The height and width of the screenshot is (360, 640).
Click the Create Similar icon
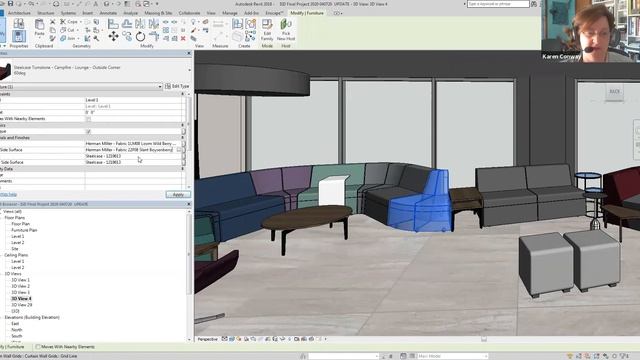[251, 36]
